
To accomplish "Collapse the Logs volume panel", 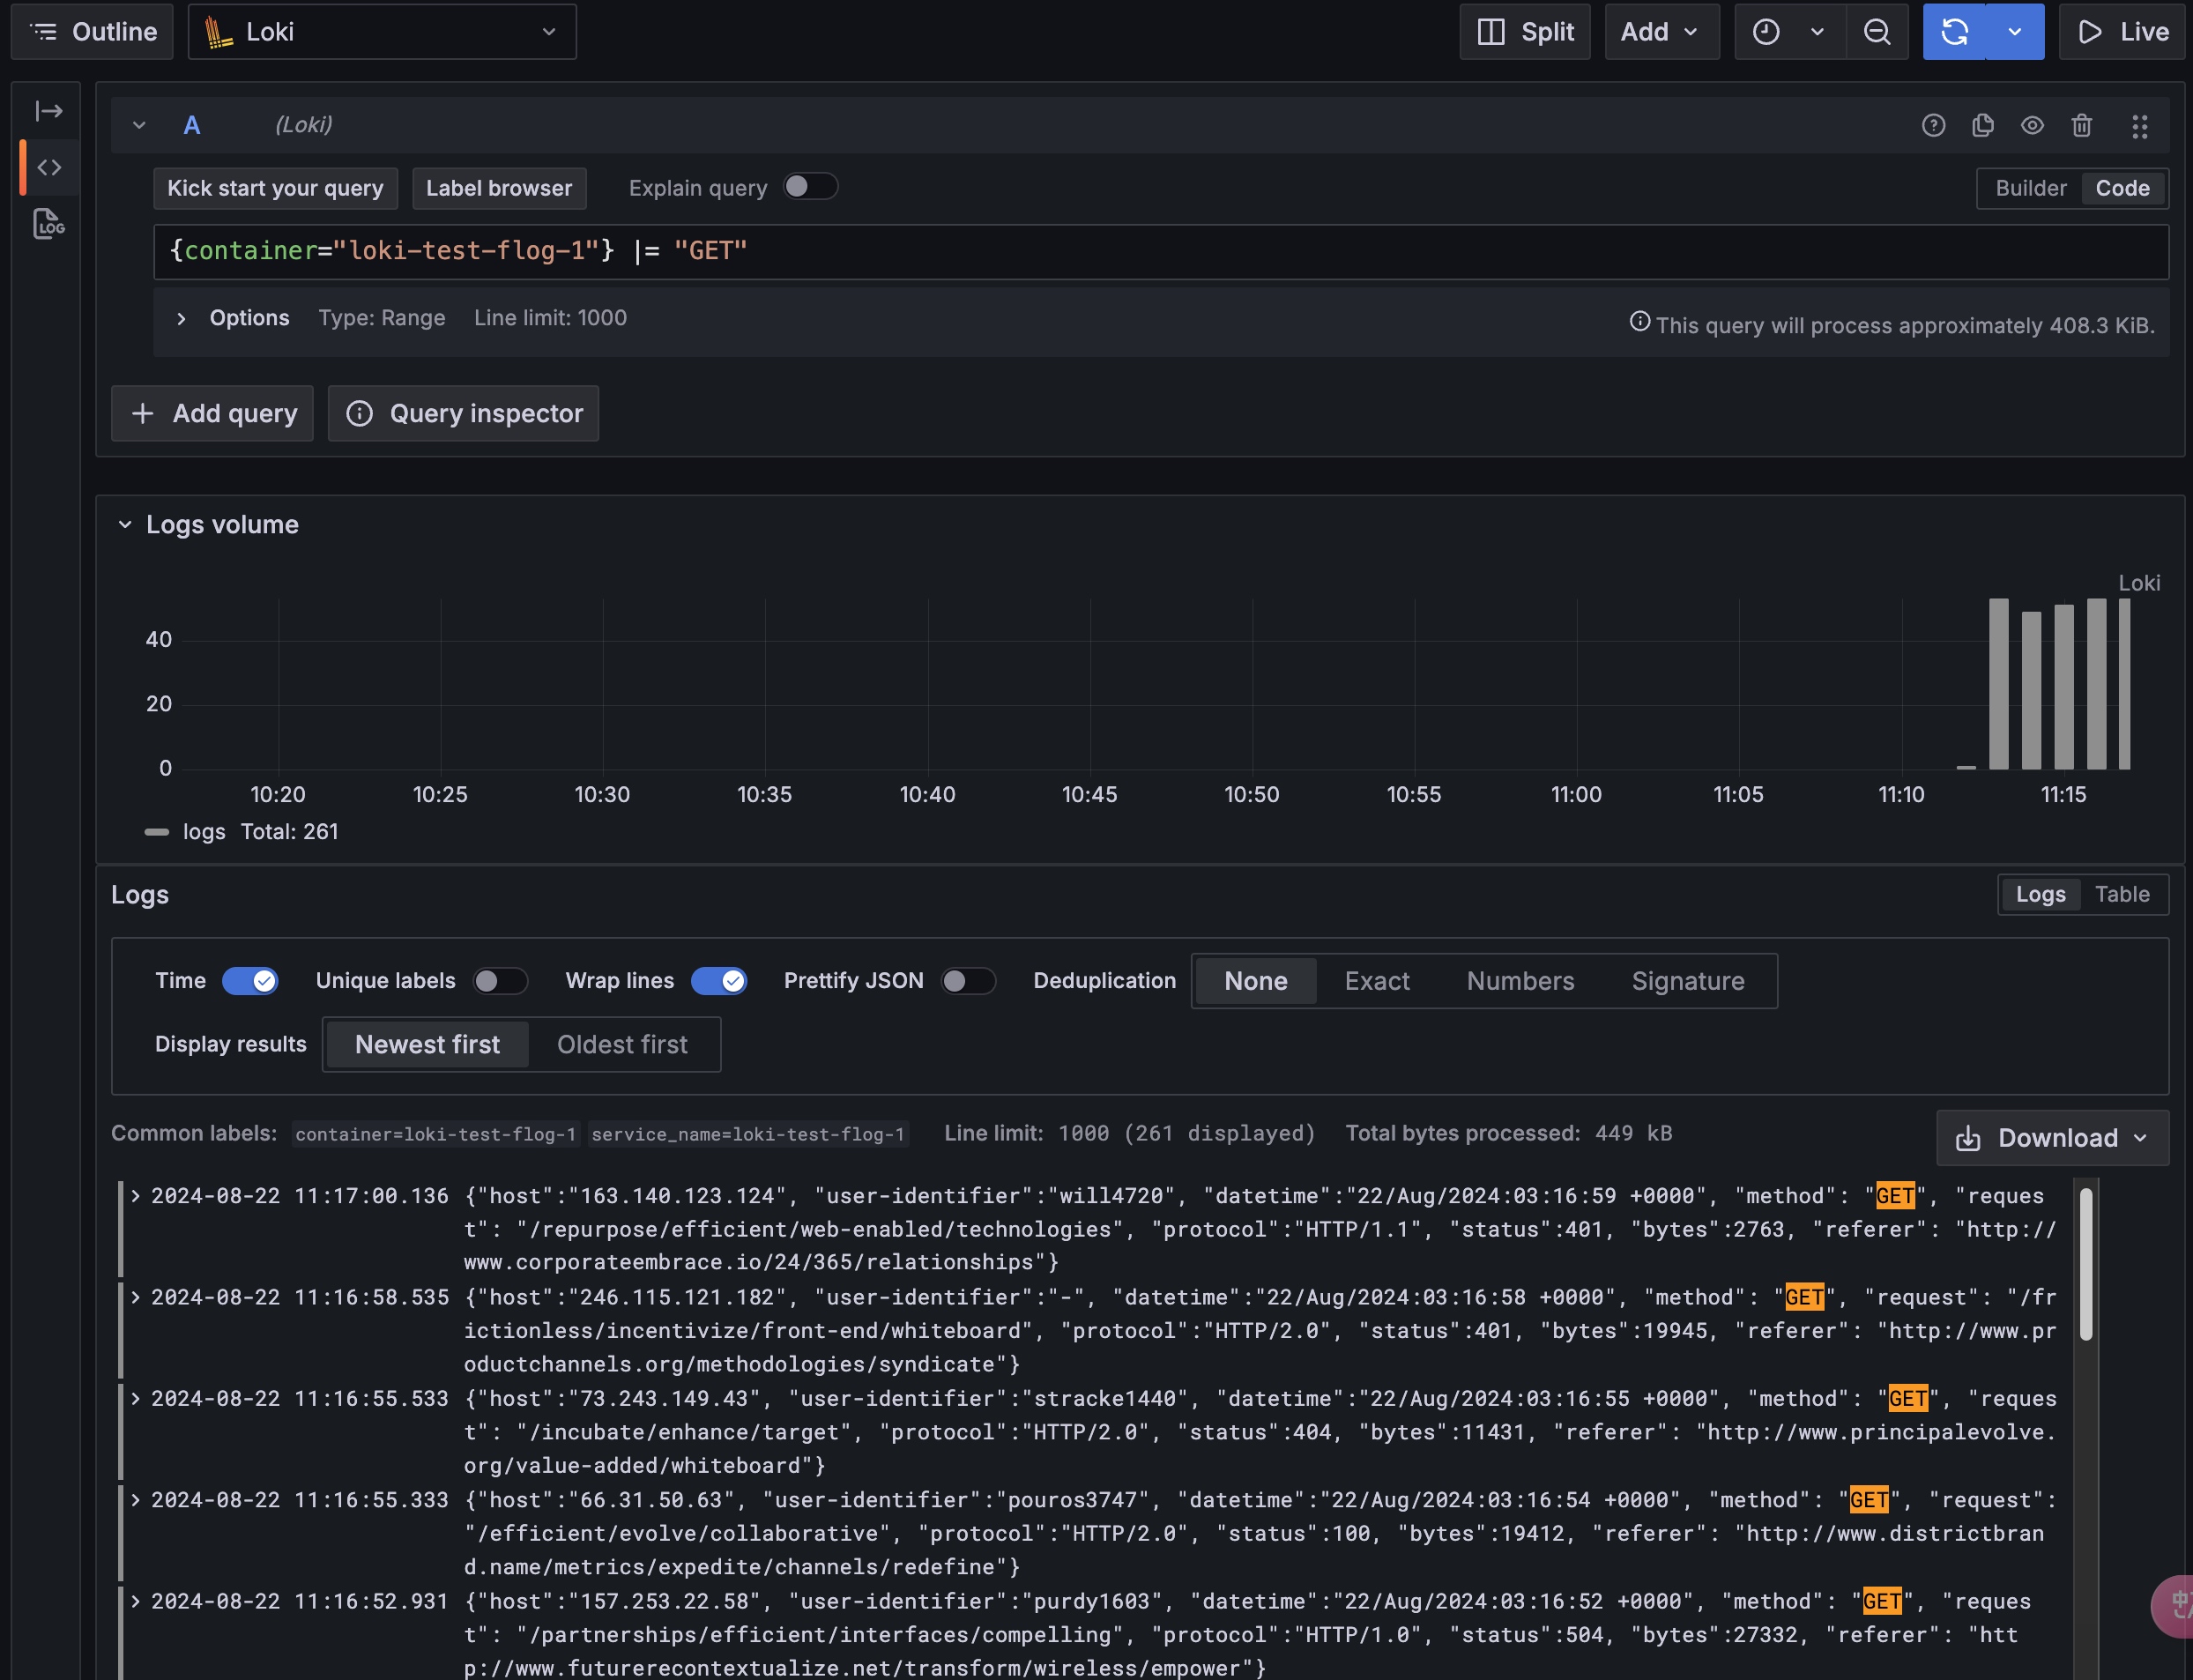I will [x=125, y=524].
